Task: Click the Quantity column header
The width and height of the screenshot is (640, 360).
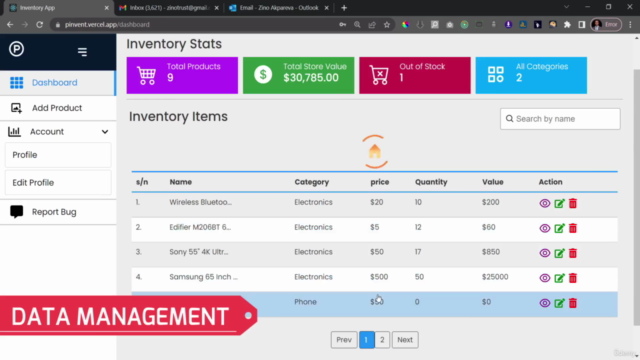Action: 431,182
